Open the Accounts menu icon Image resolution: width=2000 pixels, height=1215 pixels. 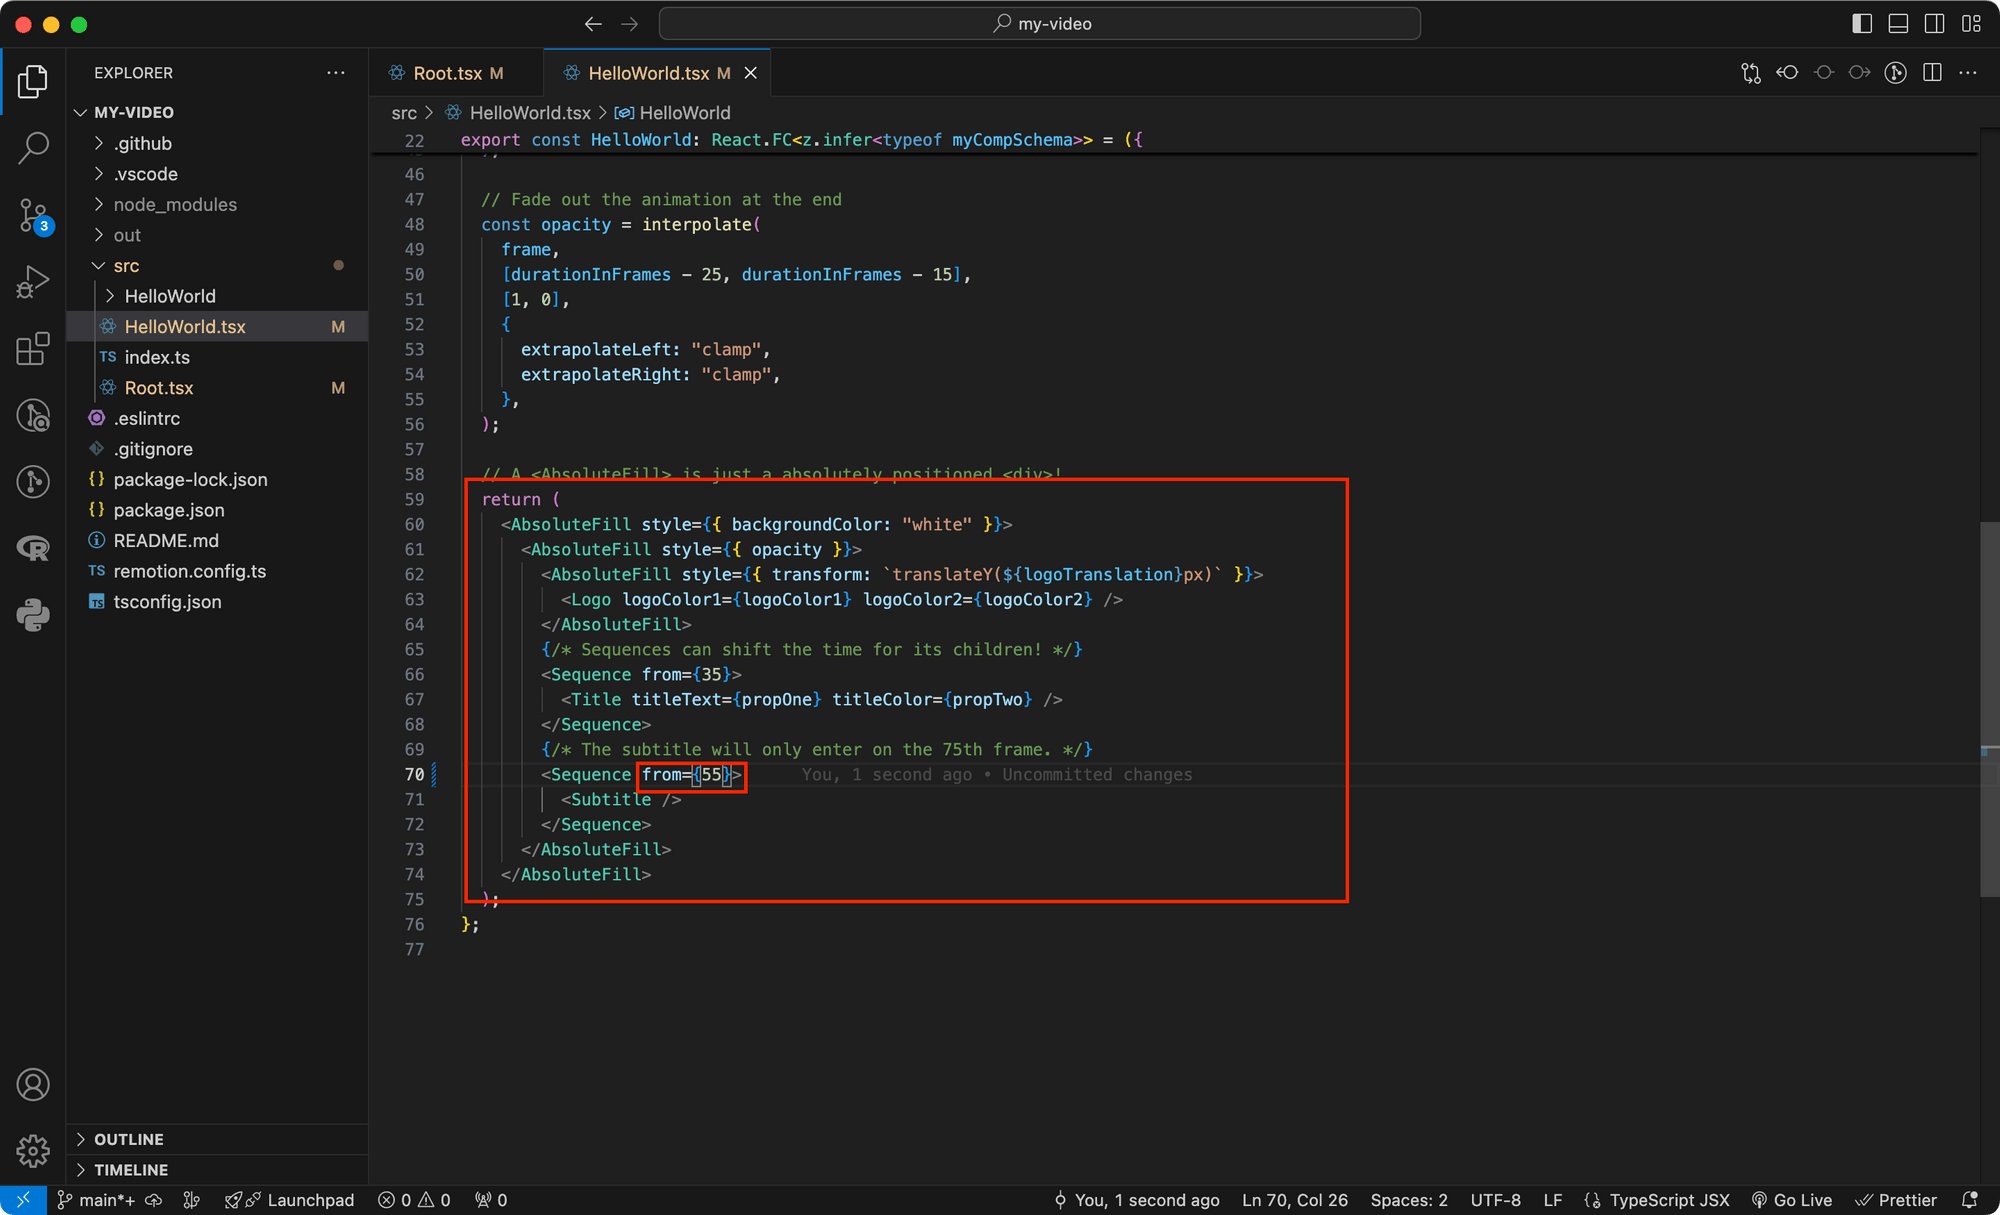[x=33, y=1085]
